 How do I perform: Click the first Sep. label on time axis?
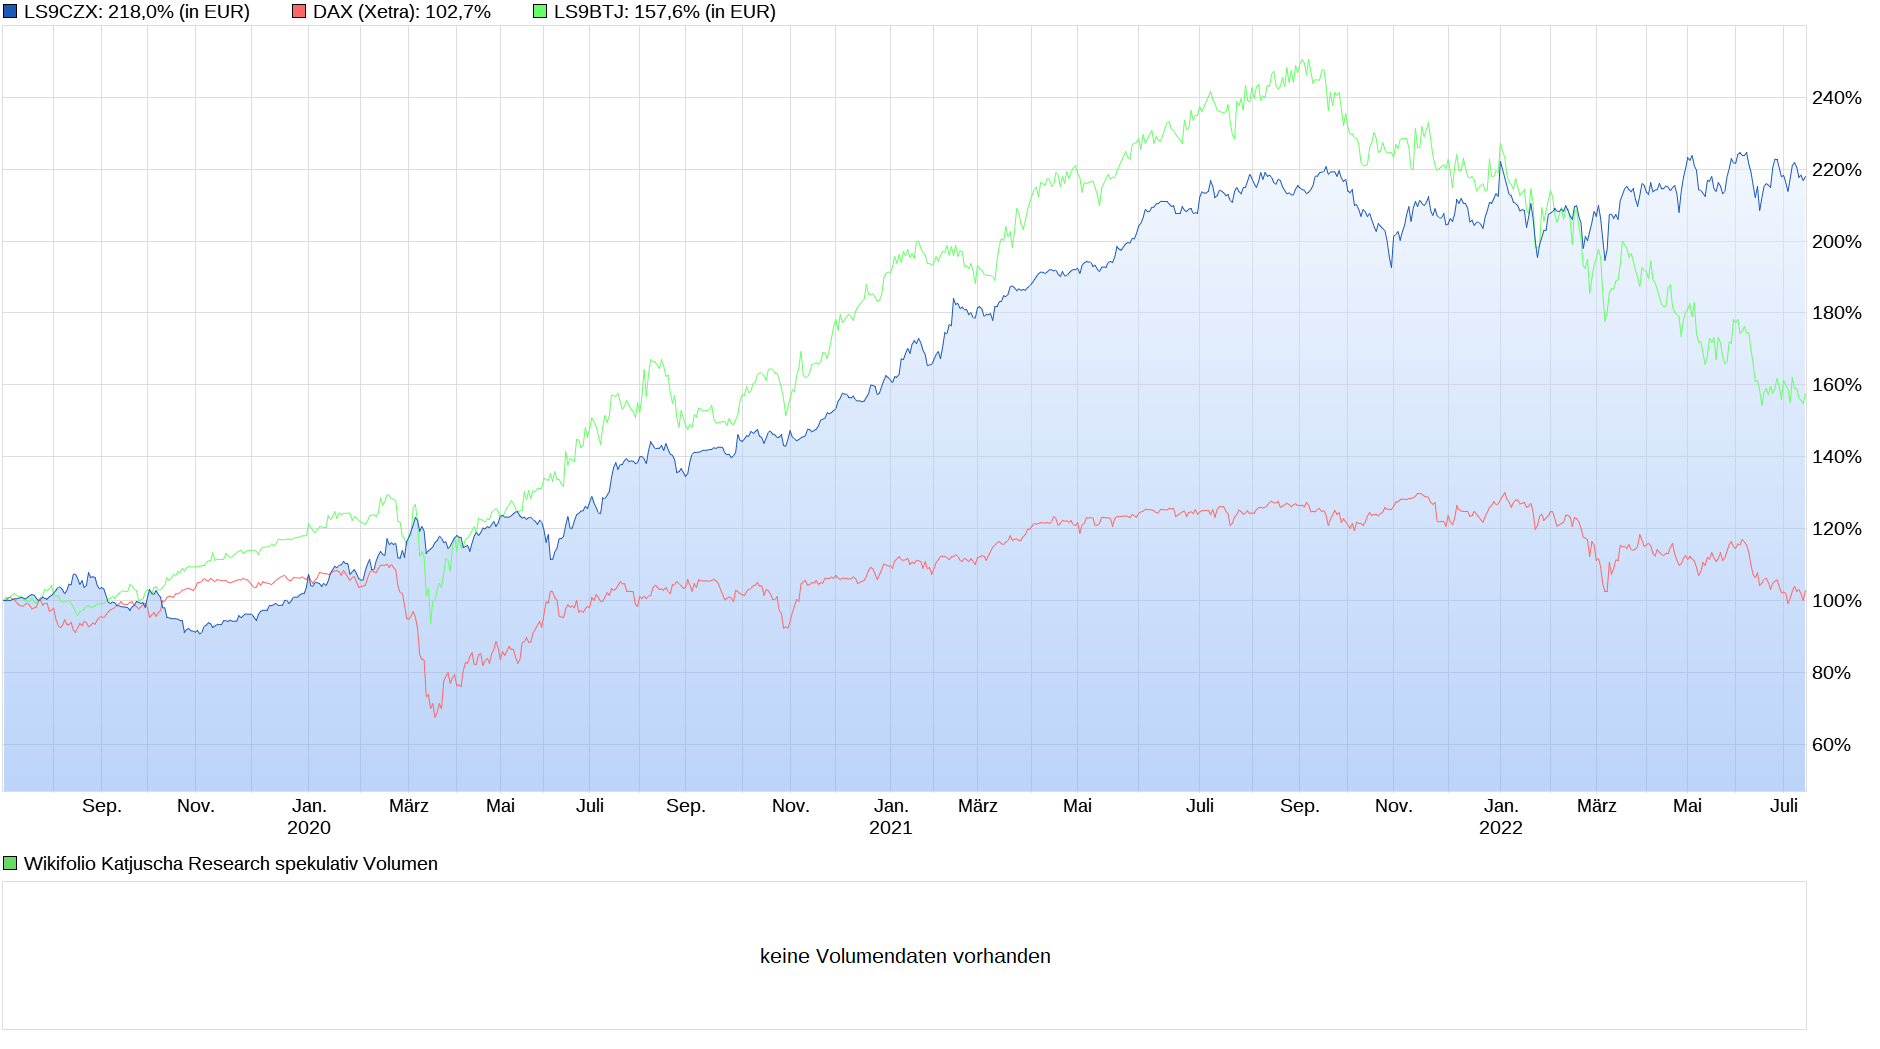pyautogui.click(x=102, y=806)
